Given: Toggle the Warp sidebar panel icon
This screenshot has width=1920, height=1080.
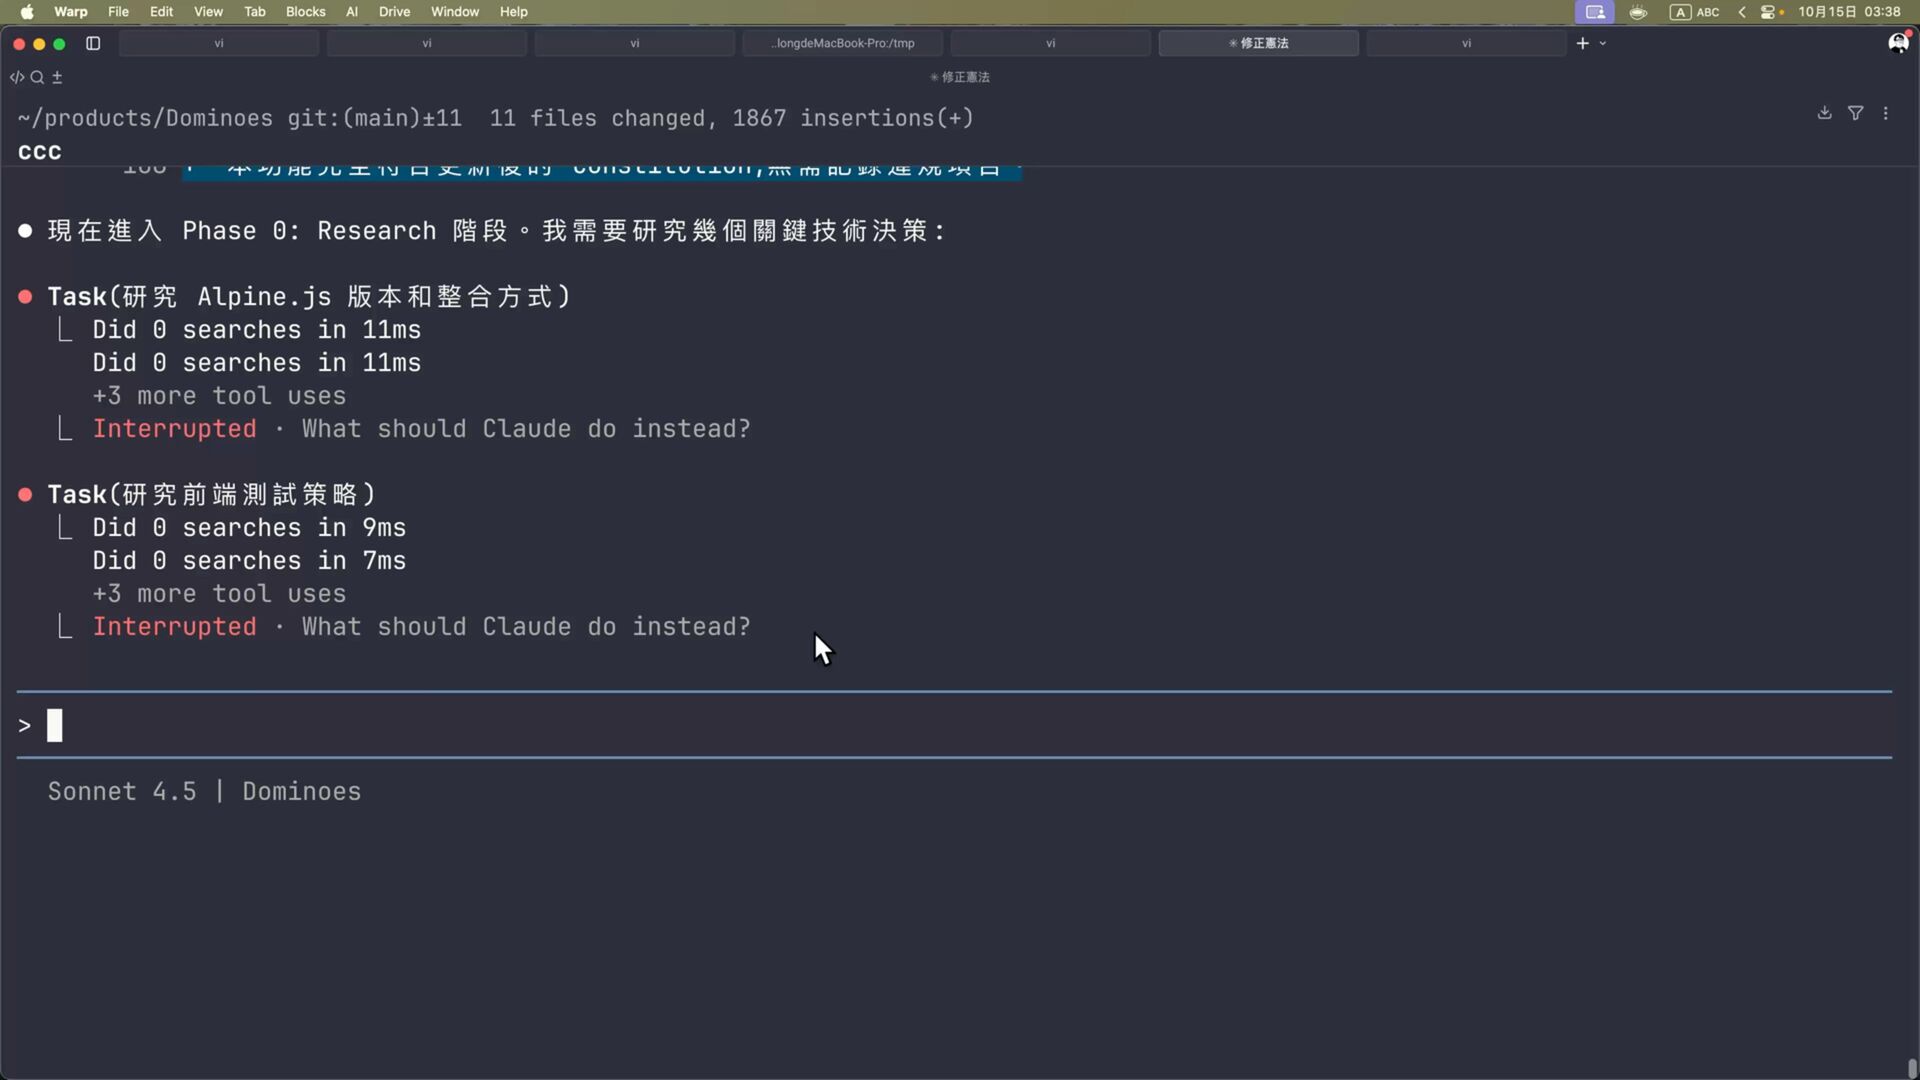Looking at the screenshot, I should (93, 43).
